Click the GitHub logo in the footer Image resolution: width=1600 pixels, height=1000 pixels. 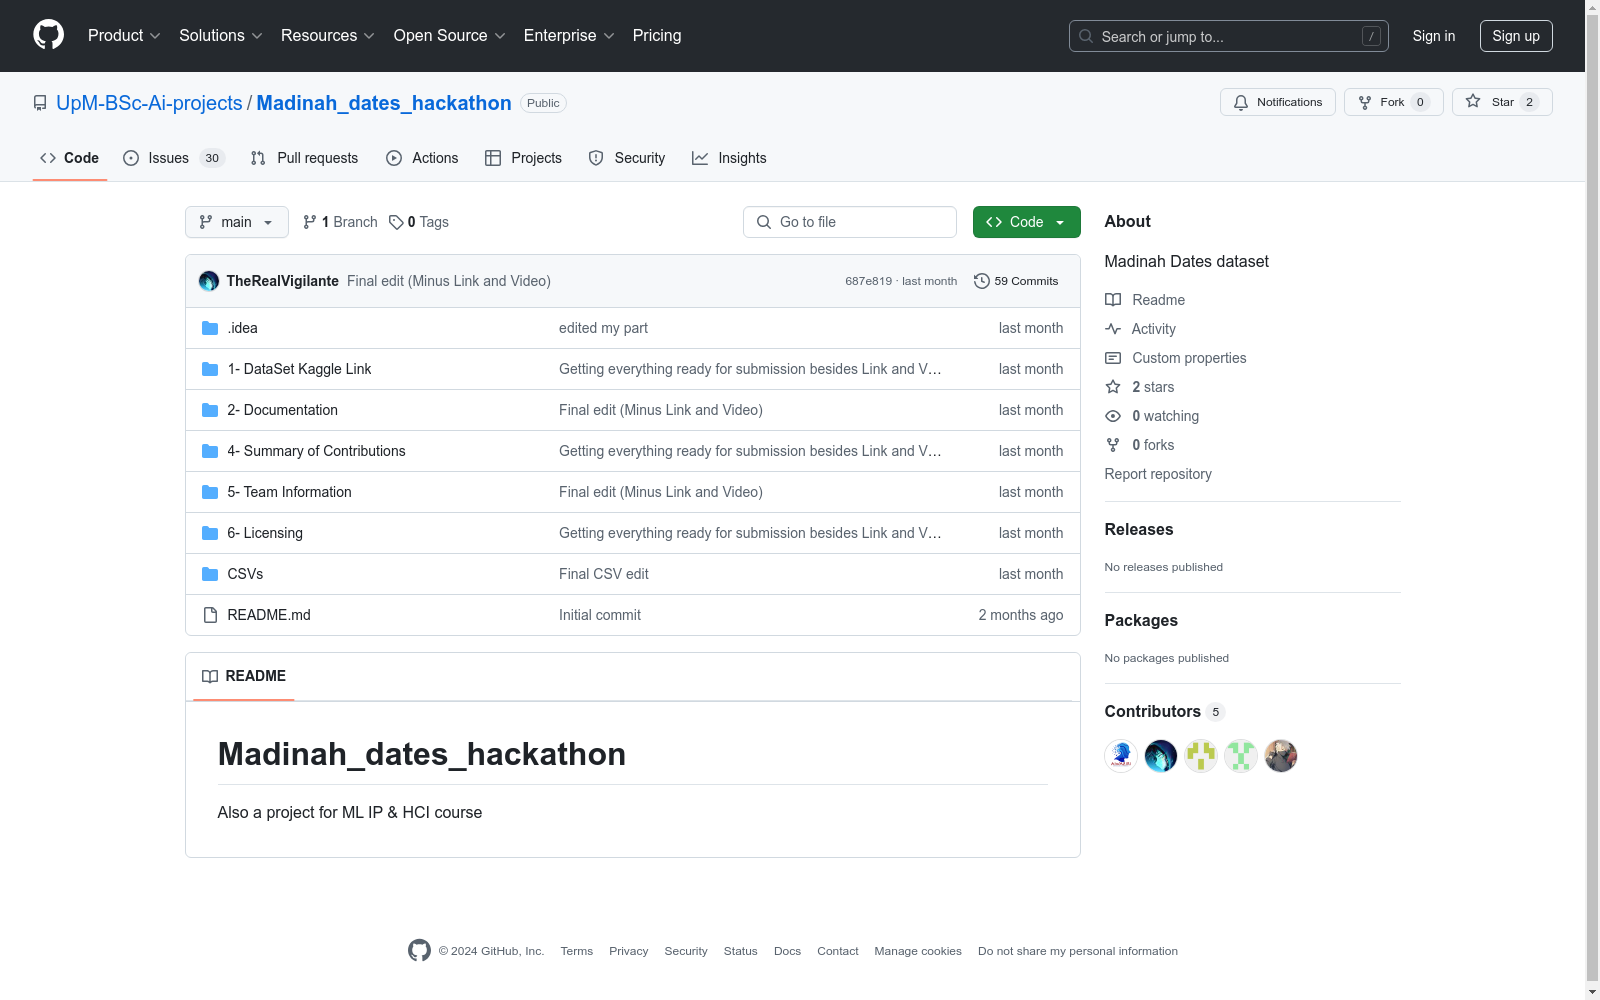[x=419, y=951]
